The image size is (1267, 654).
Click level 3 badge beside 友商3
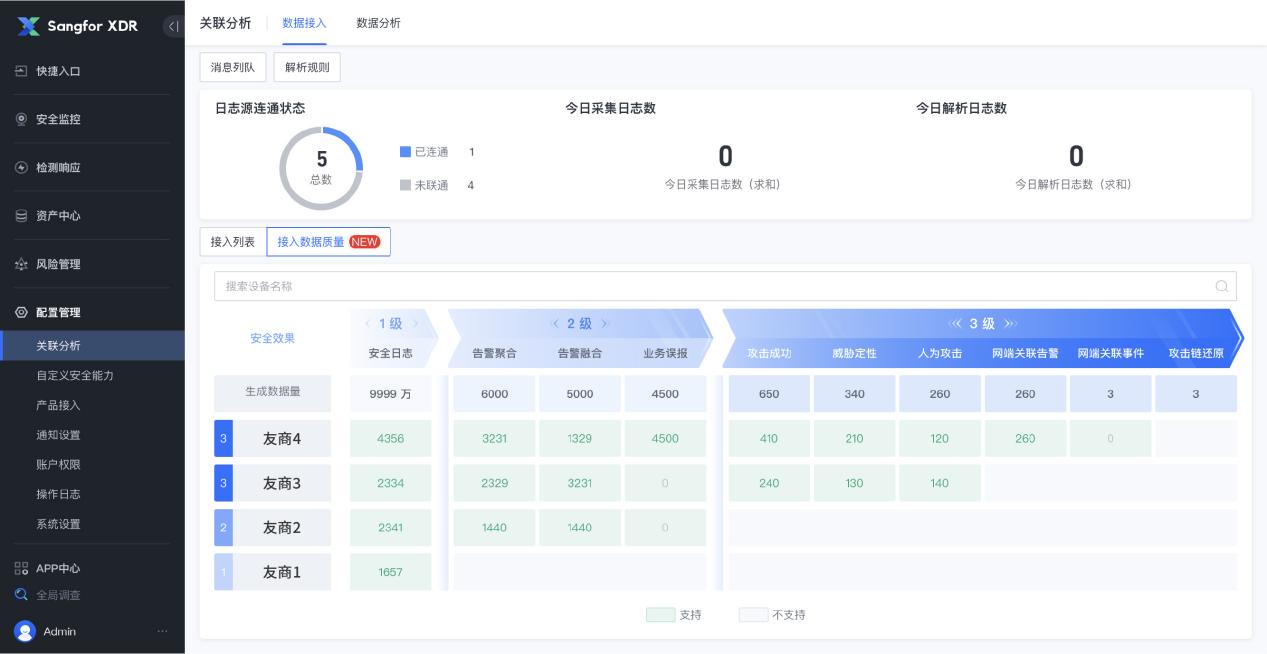click(x=223, y=483)
